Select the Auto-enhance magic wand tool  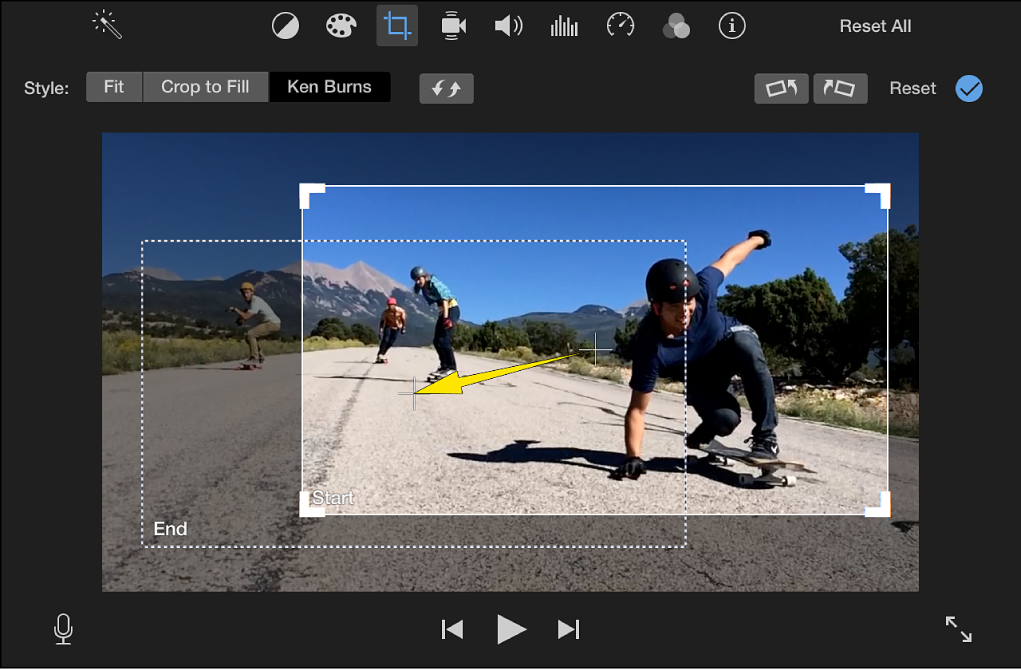[x=106, y=26]
